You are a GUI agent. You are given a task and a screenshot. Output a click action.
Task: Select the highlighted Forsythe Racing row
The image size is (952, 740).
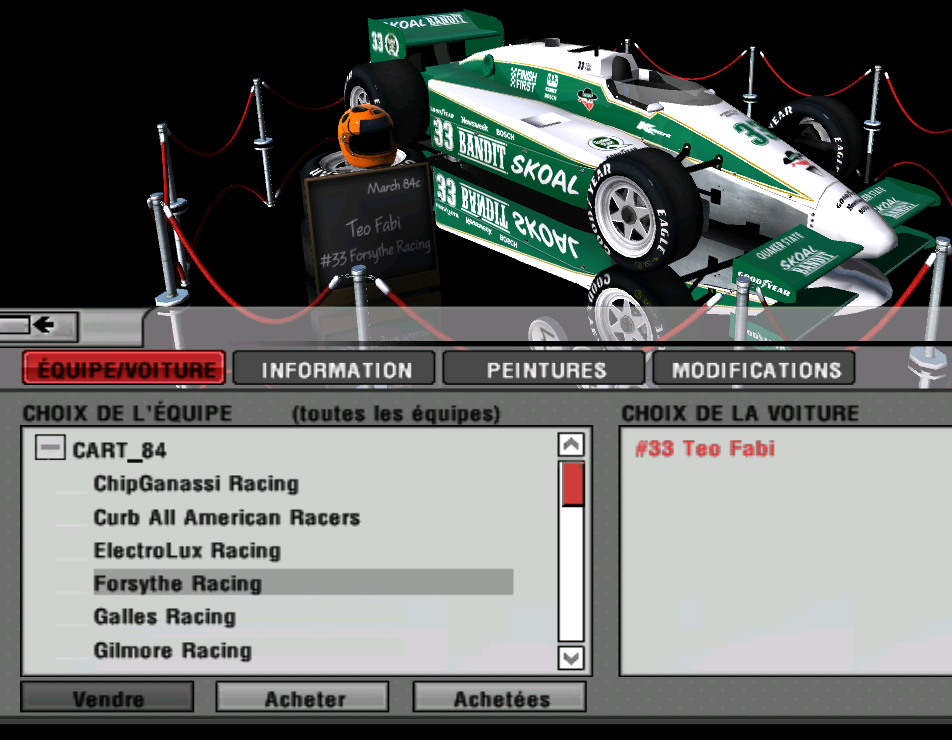coord(303,582)
